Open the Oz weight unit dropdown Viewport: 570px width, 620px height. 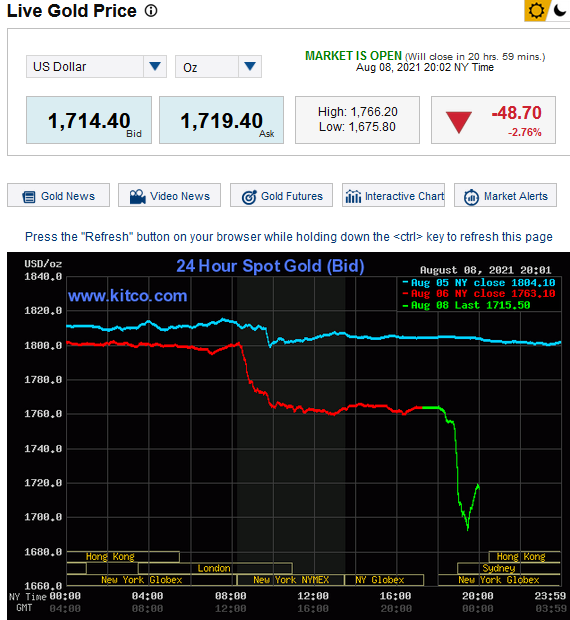218,66
